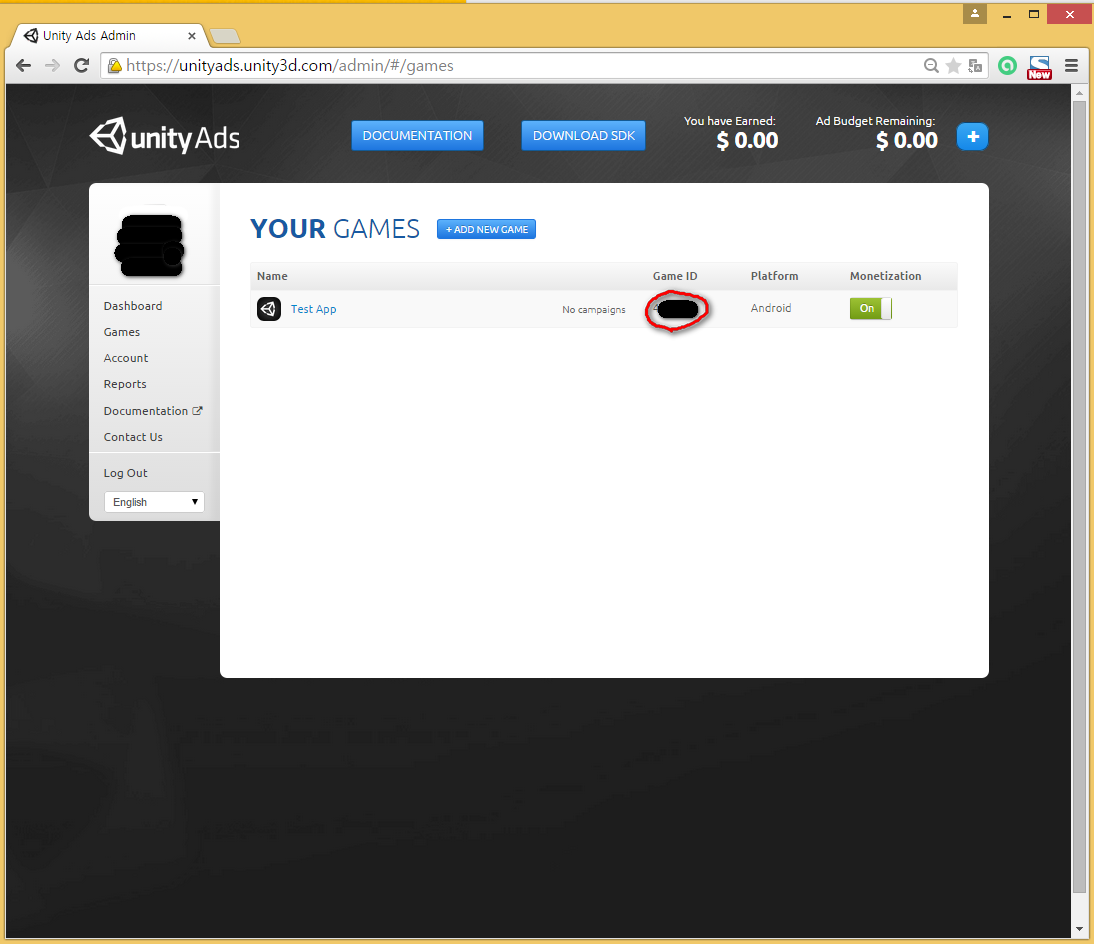1094x944 pixels.
Task: Click the vertical scrollbar thumb
Action: click(x=1079, y=497)
